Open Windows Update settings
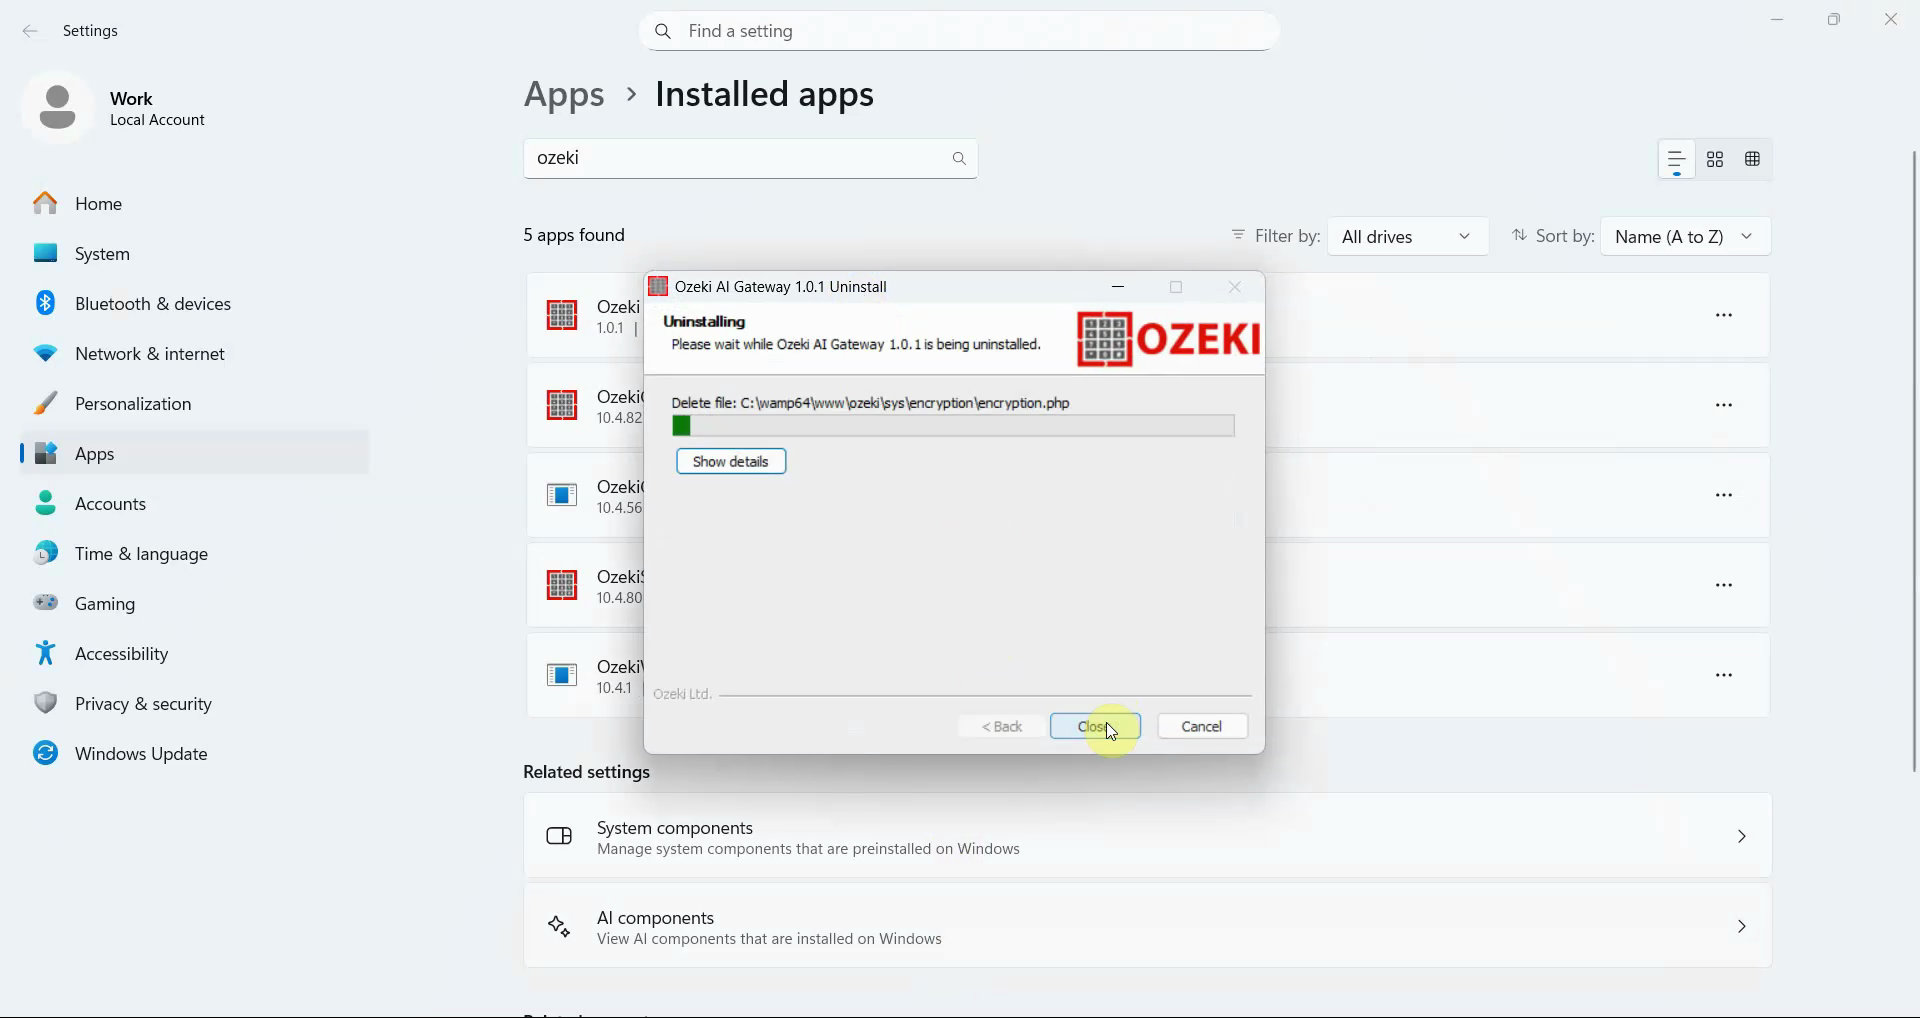The height and width of the screenshot is (1018, 1920). tap(141, 753)
